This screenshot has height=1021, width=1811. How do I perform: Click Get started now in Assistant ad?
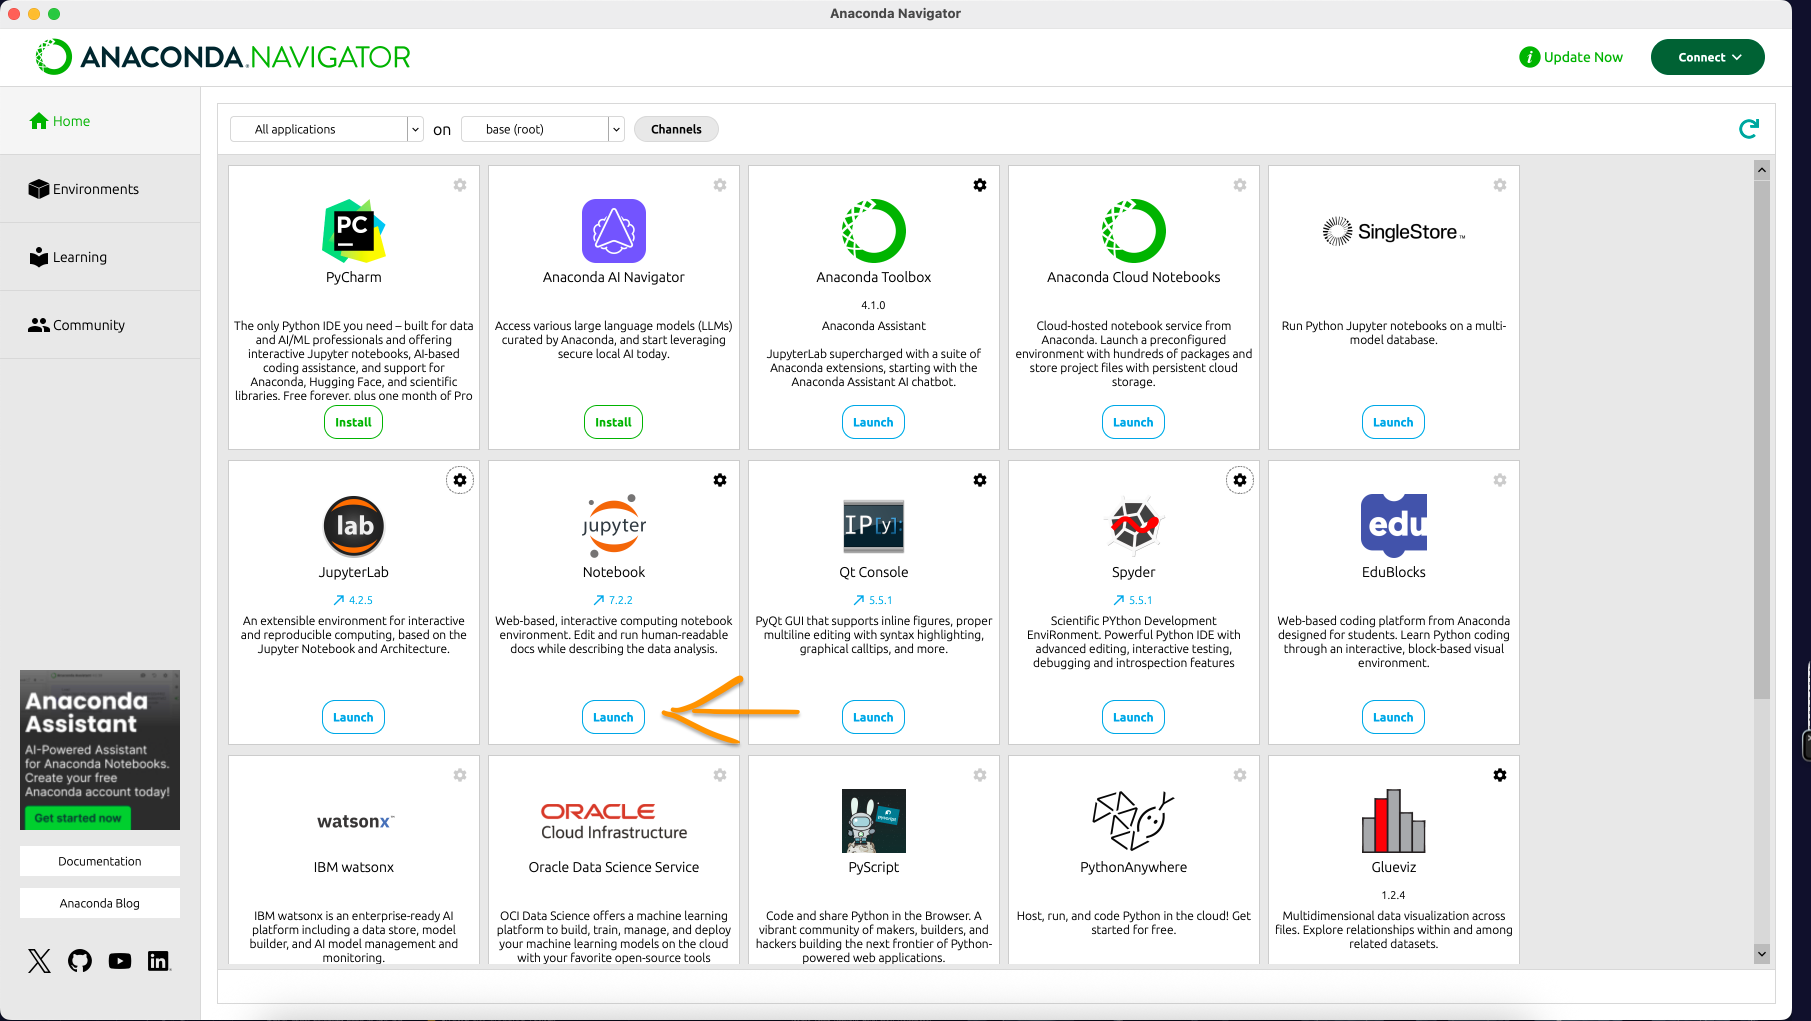click(77, 818)
